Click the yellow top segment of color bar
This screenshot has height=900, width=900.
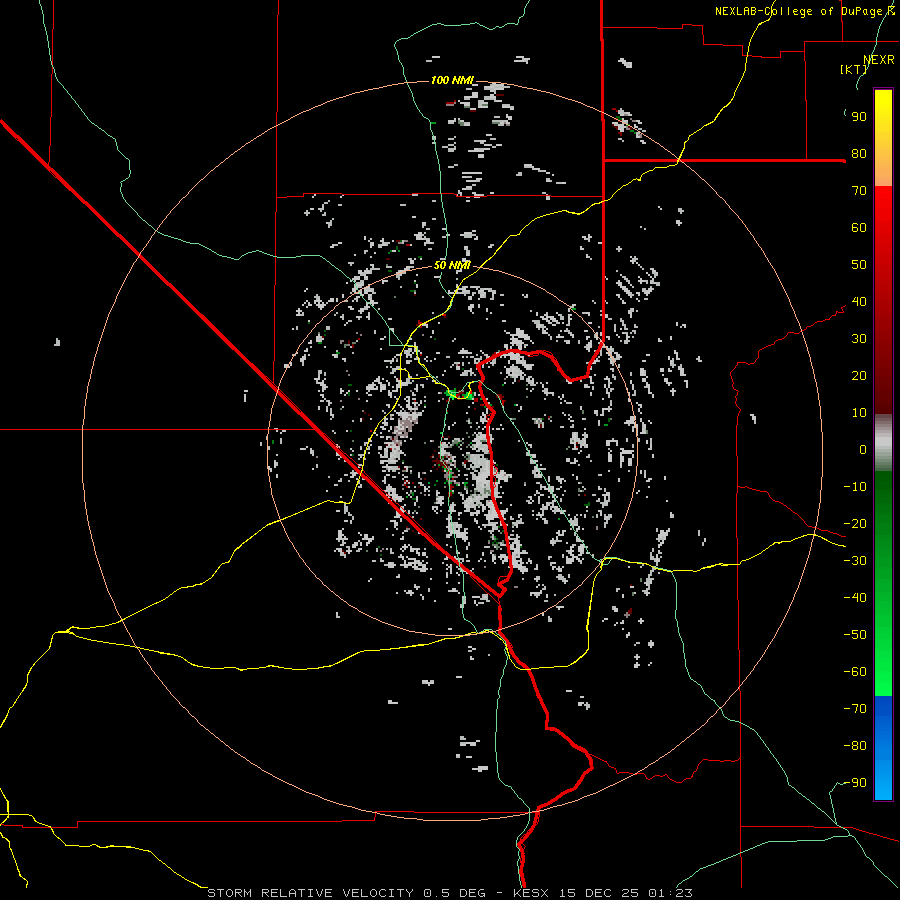point(883,138)
